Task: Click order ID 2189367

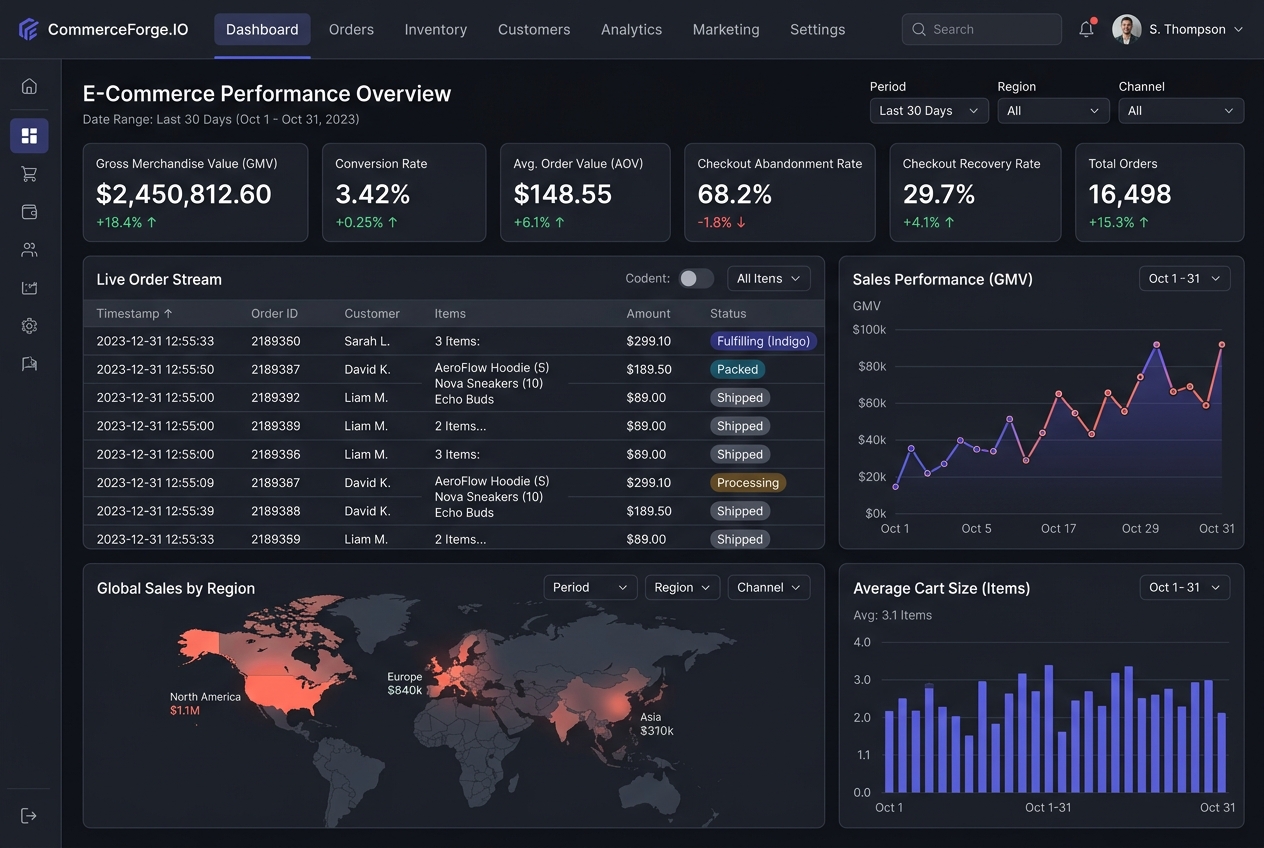Action: pyautogui.click(x=275, y=482)
